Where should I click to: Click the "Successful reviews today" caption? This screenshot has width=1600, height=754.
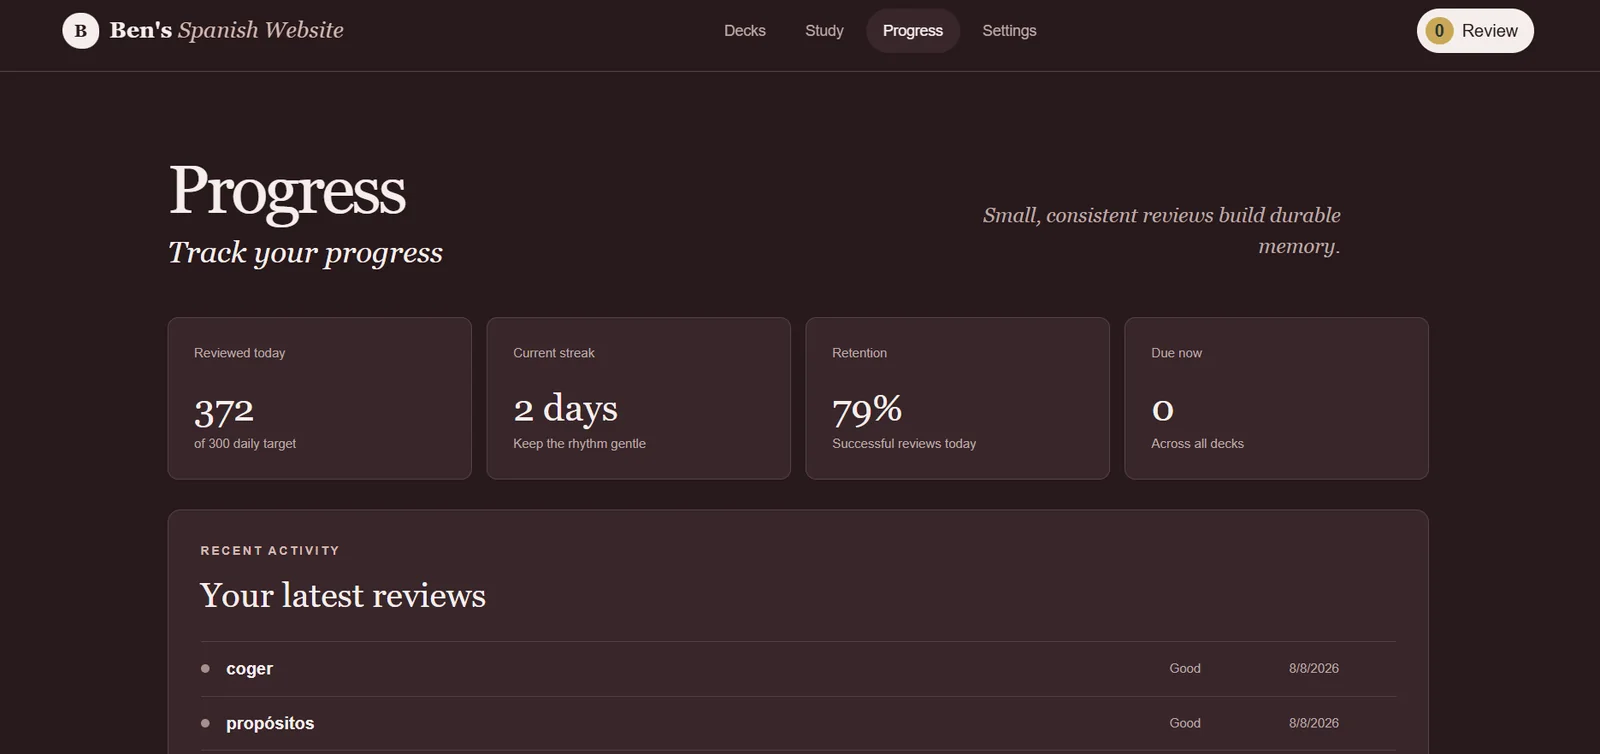tap(904, 443)
